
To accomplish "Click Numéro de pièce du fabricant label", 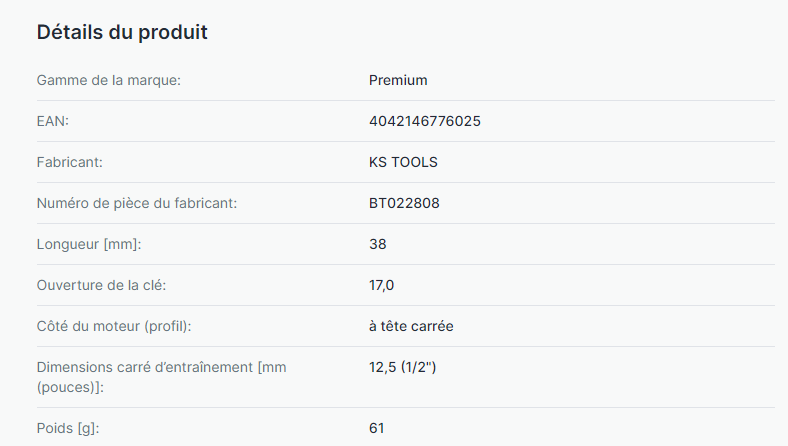I will (137, 203).
